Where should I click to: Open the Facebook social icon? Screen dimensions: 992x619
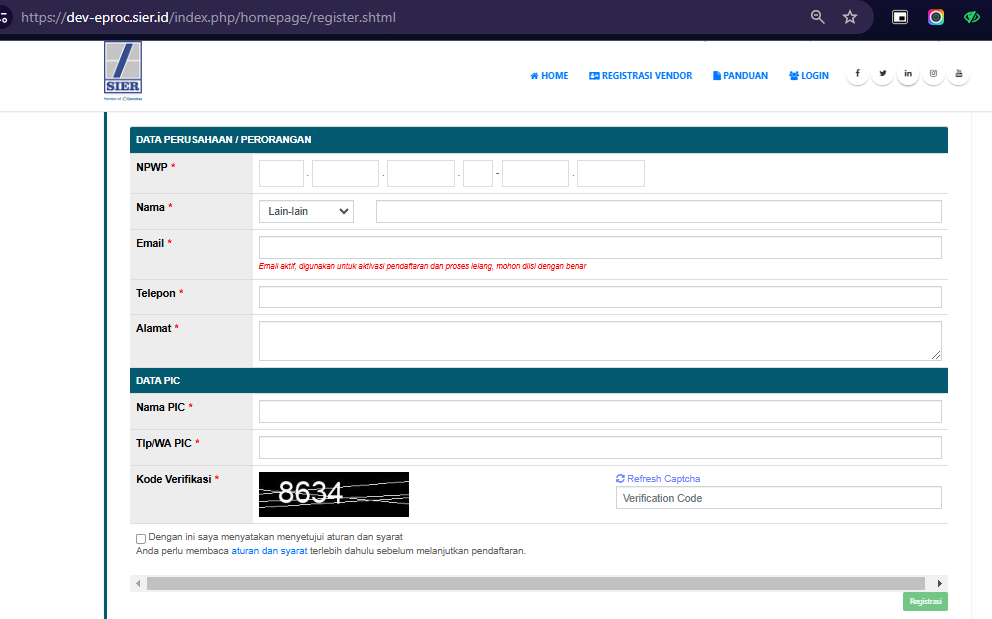tap(857, 74)
